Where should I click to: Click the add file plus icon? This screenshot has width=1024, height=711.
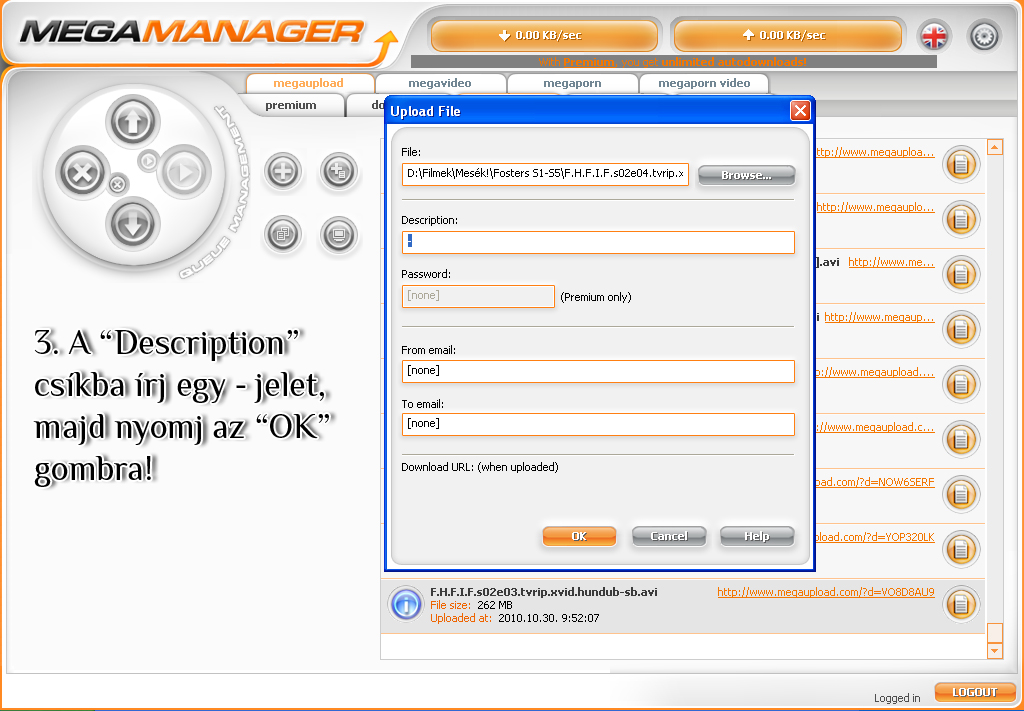pyautogui.click(x=283, y=172)
